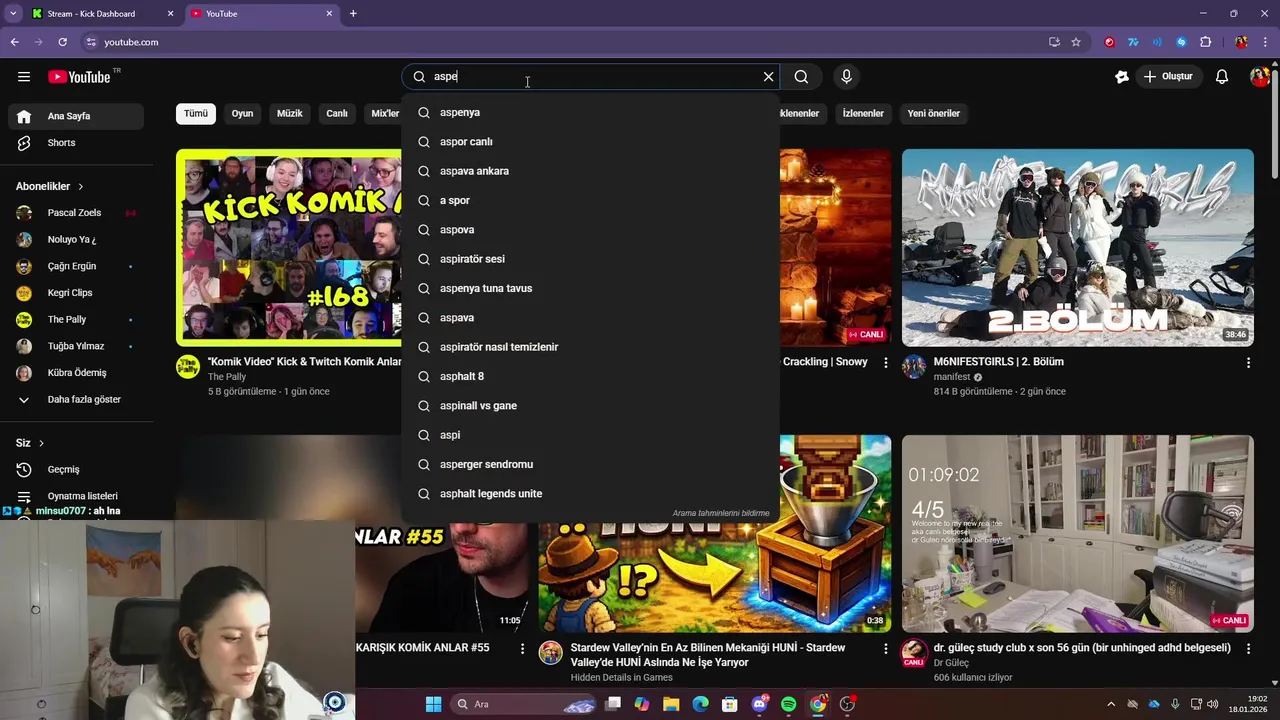Select the Mix'ler filter chip
The width and height of the screenshot is (1280, 720).
click(385, 114)
